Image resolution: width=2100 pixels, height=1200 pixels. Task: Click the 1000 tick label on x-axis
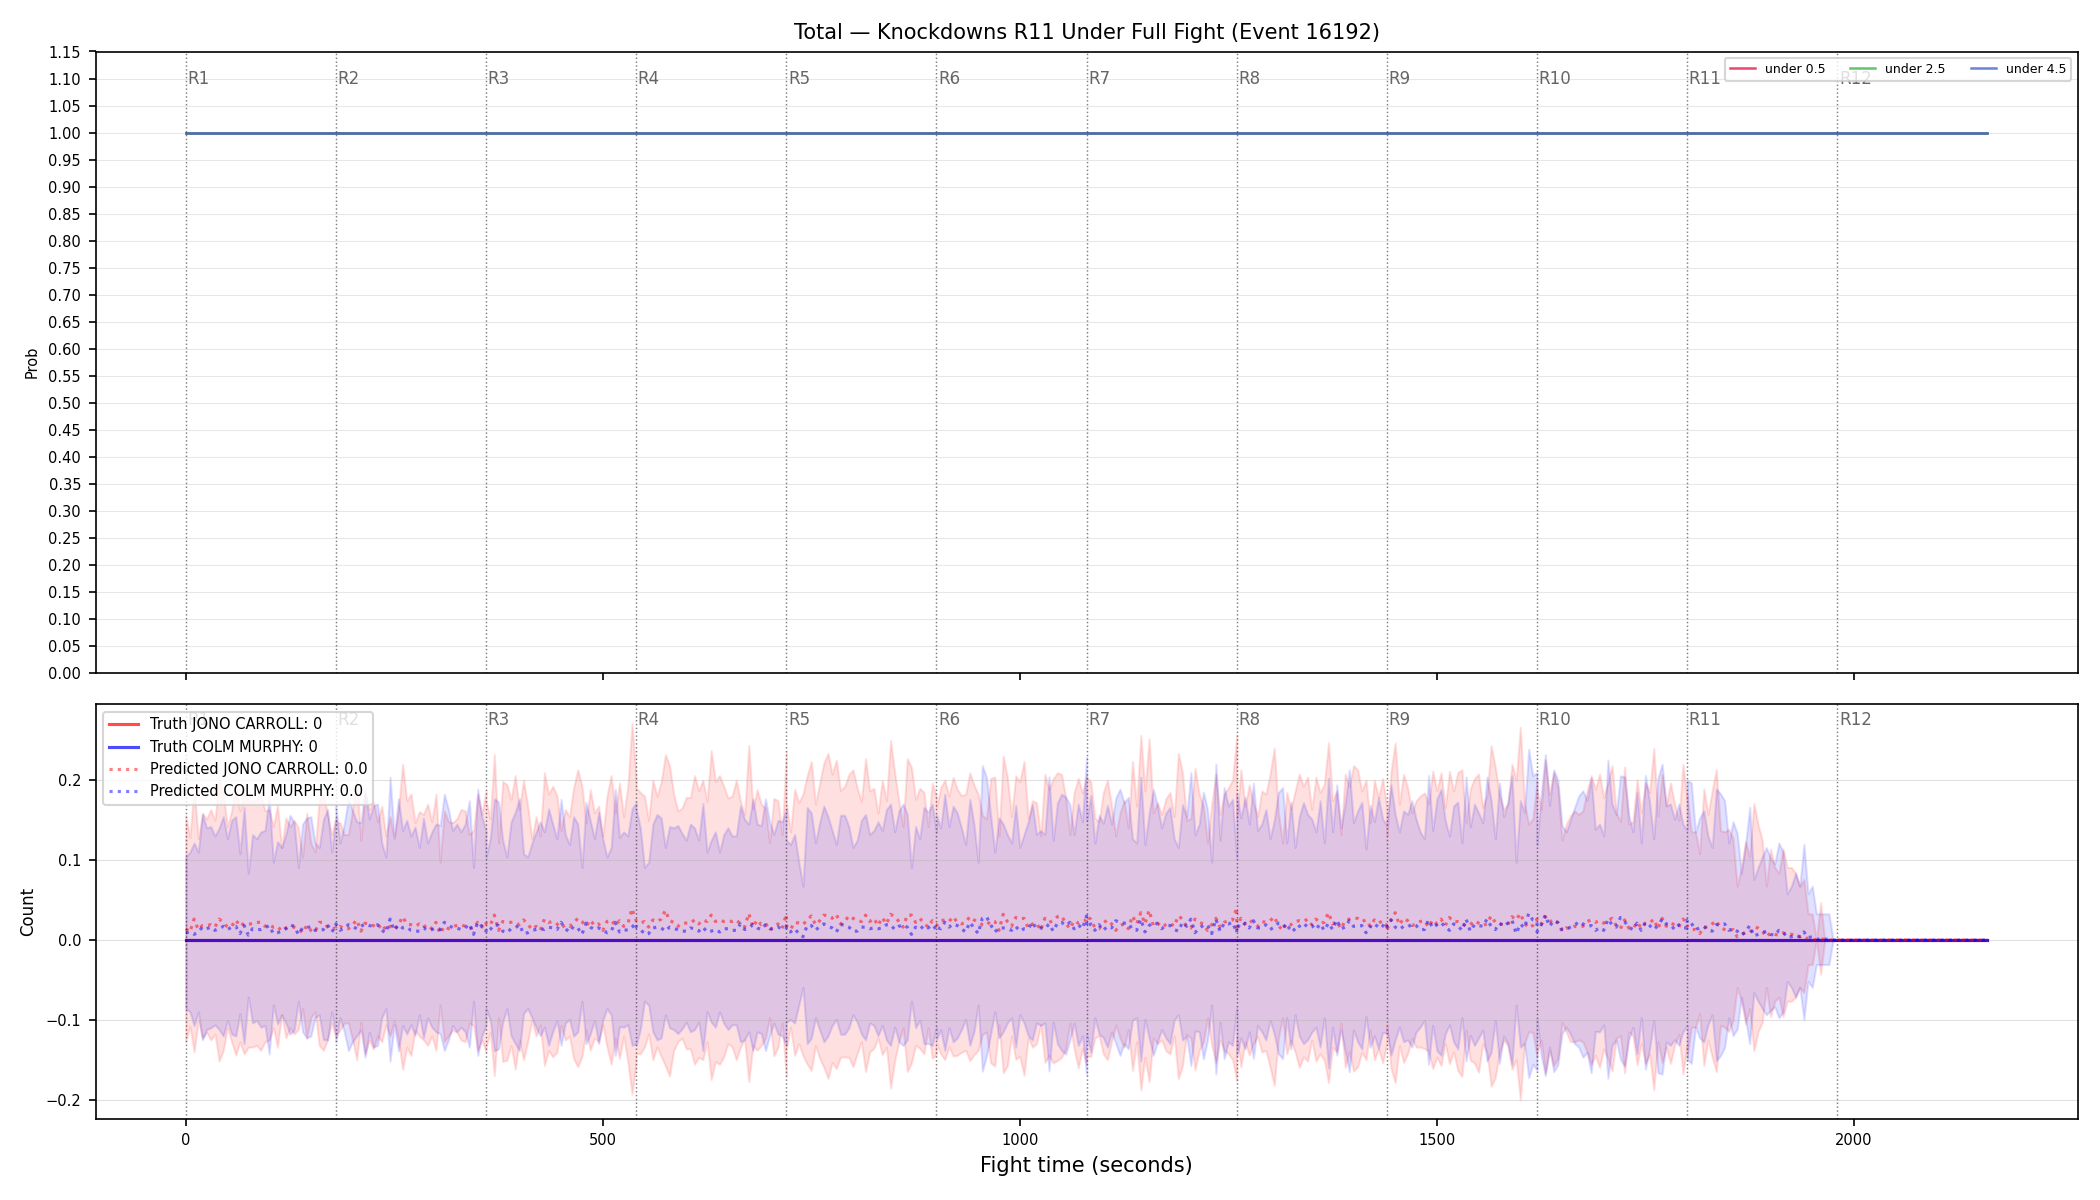(1020, 1139)
